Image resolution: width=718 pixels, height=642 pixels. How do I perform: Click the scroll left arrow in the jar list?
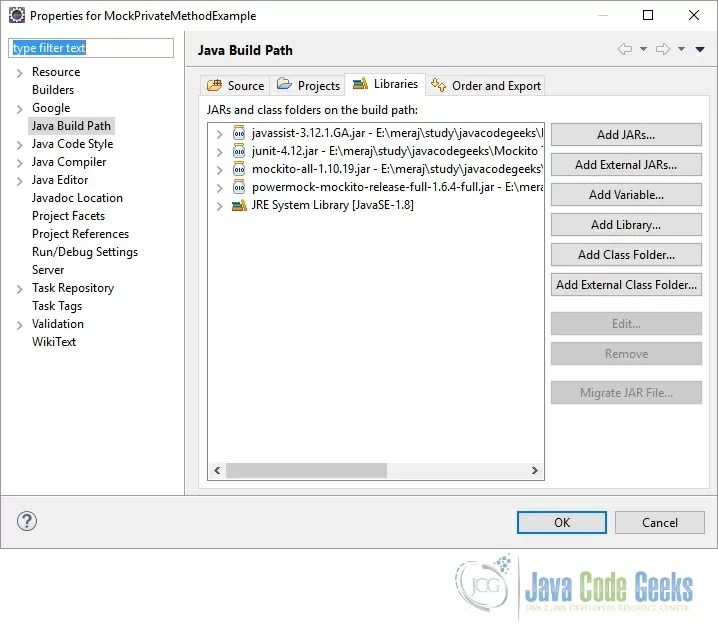click(218, 470)
